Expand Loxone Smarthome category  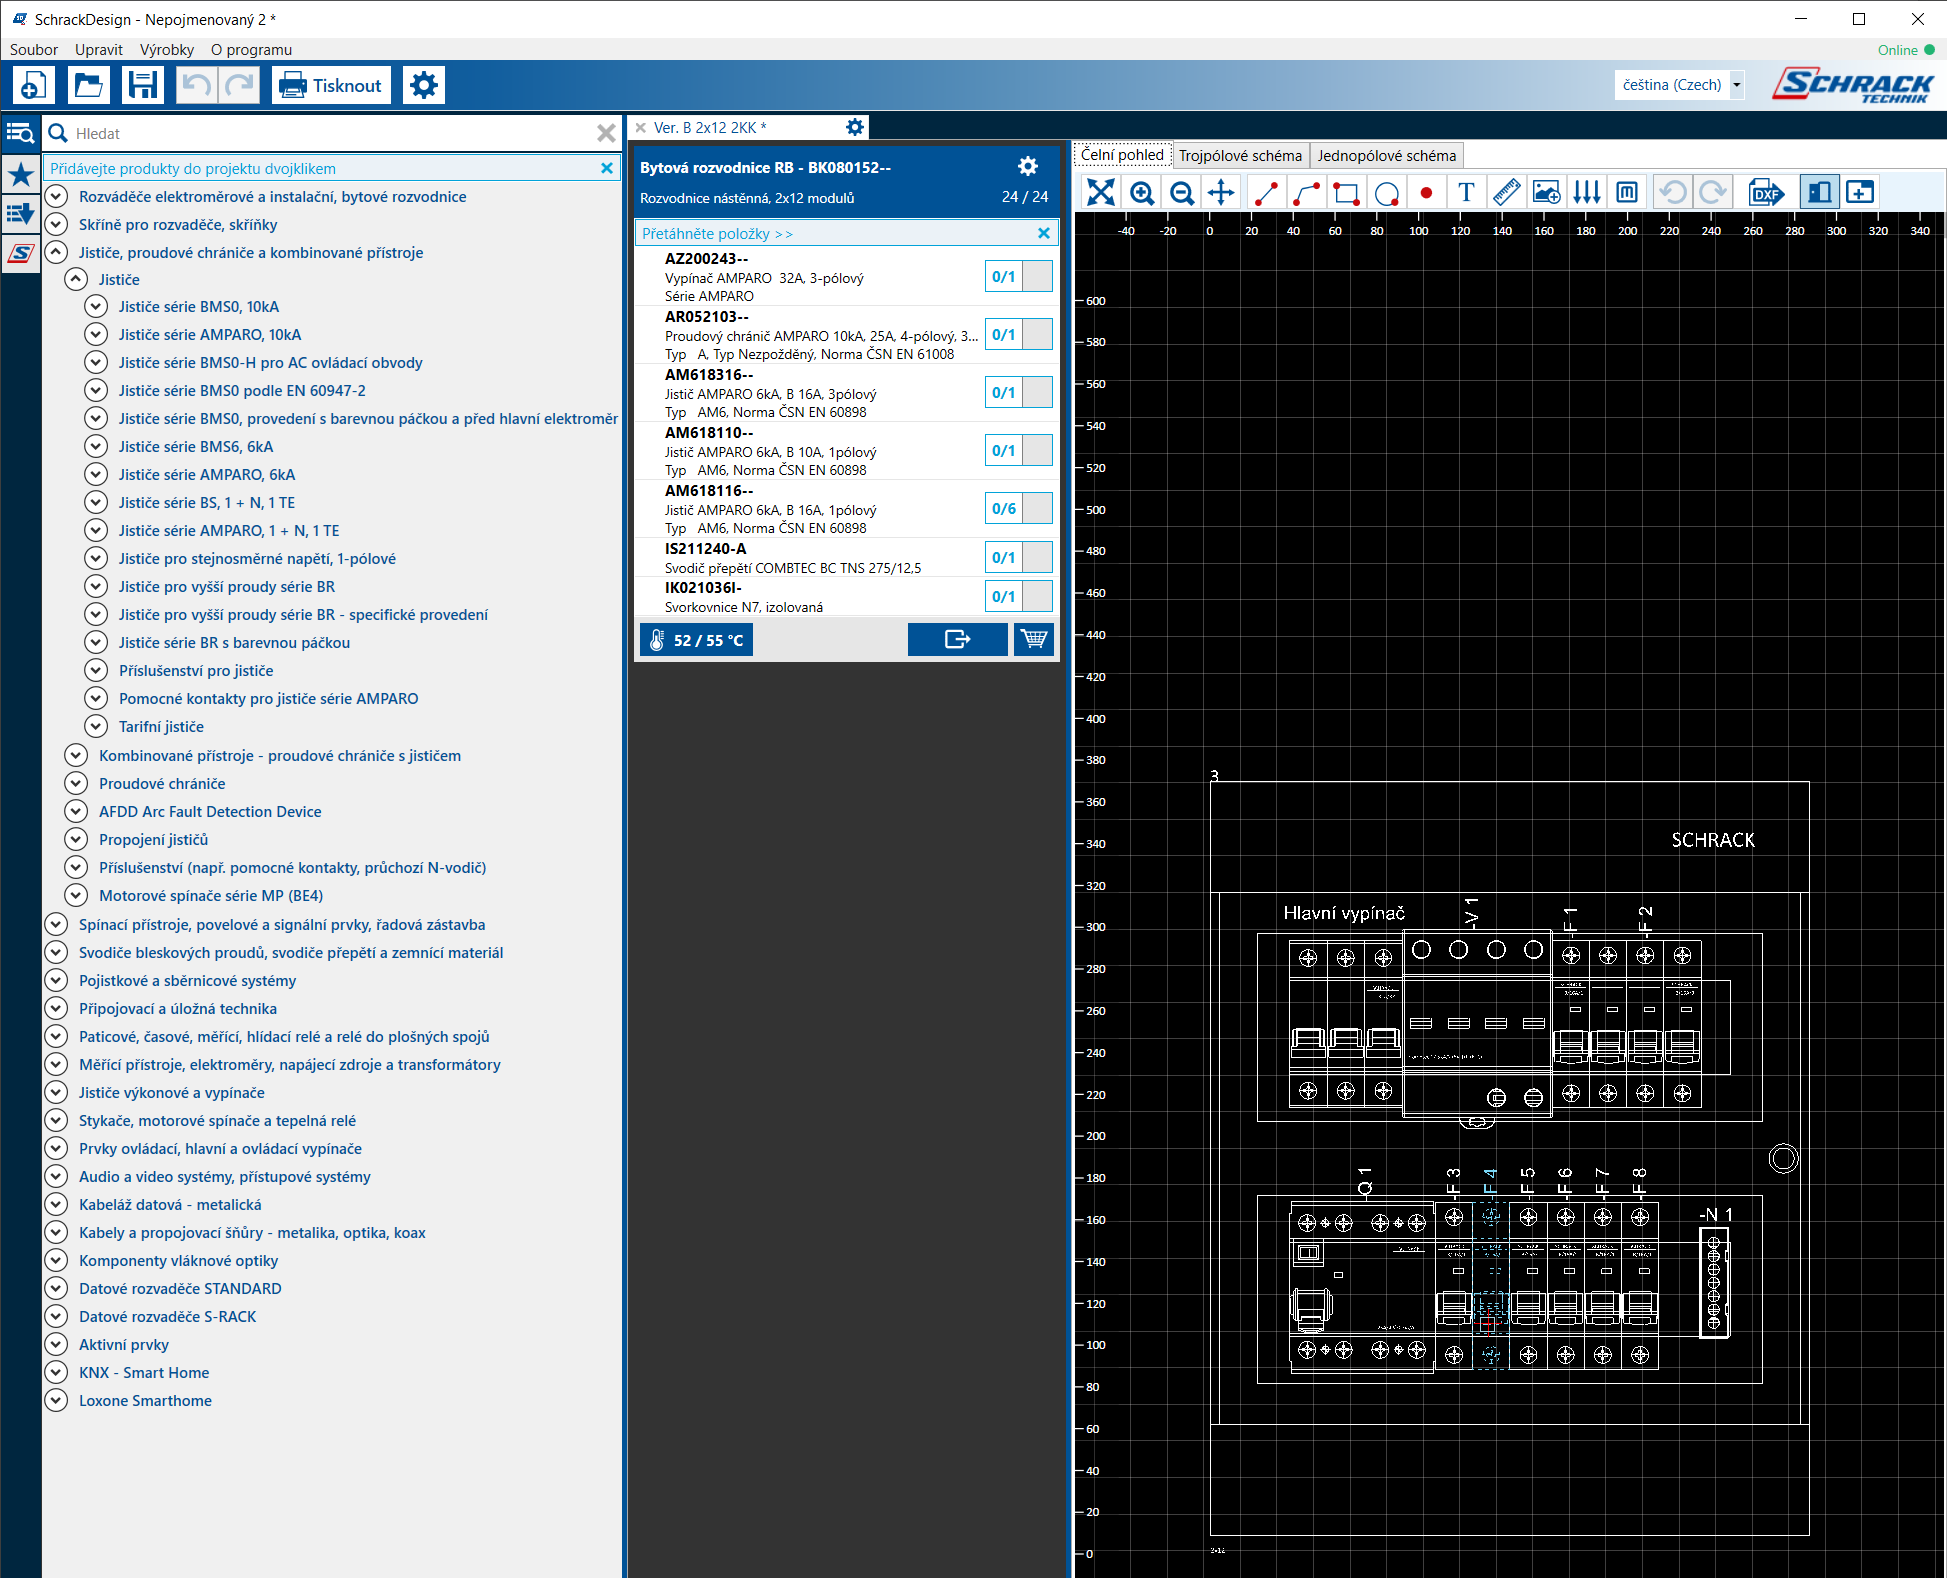(x=56, y=1400)
